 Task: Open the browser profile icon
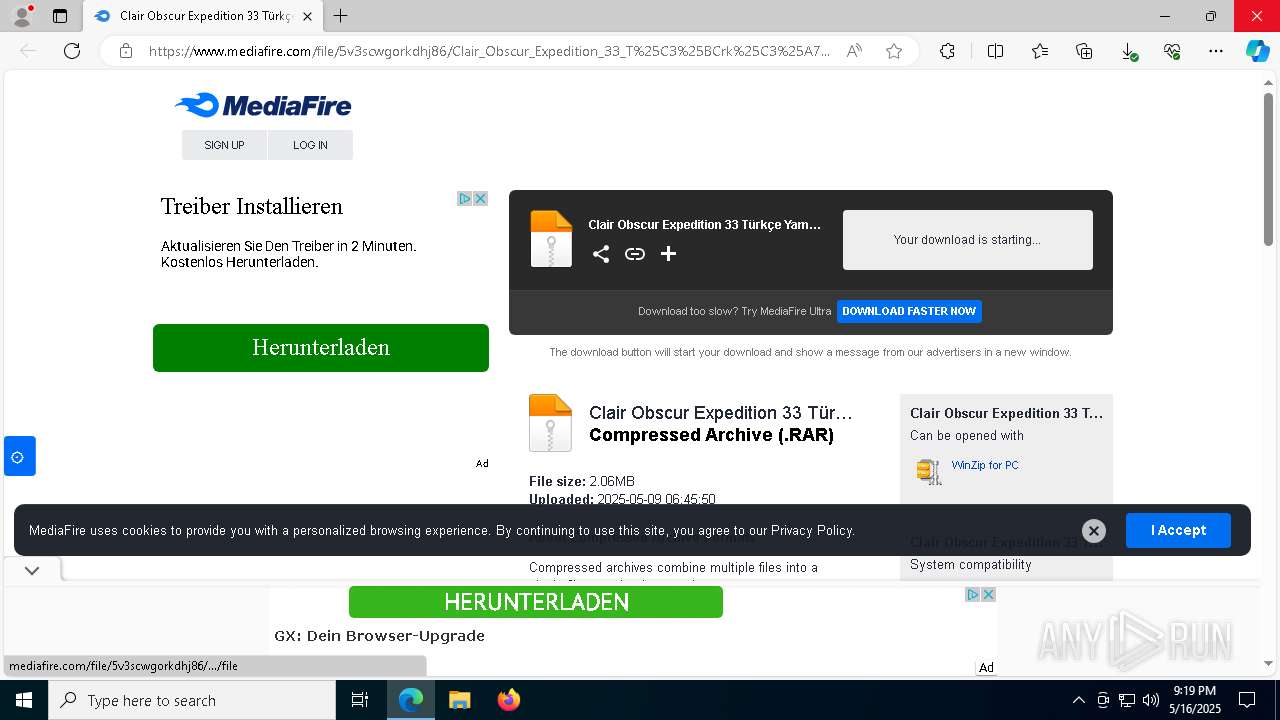[21, 16]
